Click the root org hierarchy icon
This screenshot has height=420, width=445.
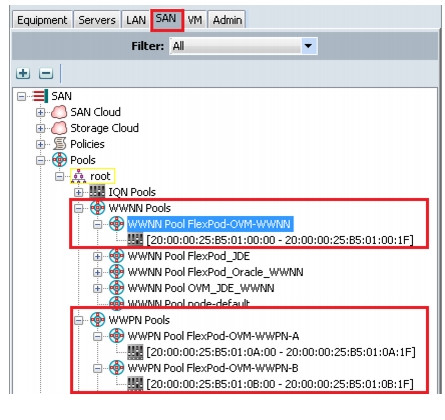pos(79,176)
